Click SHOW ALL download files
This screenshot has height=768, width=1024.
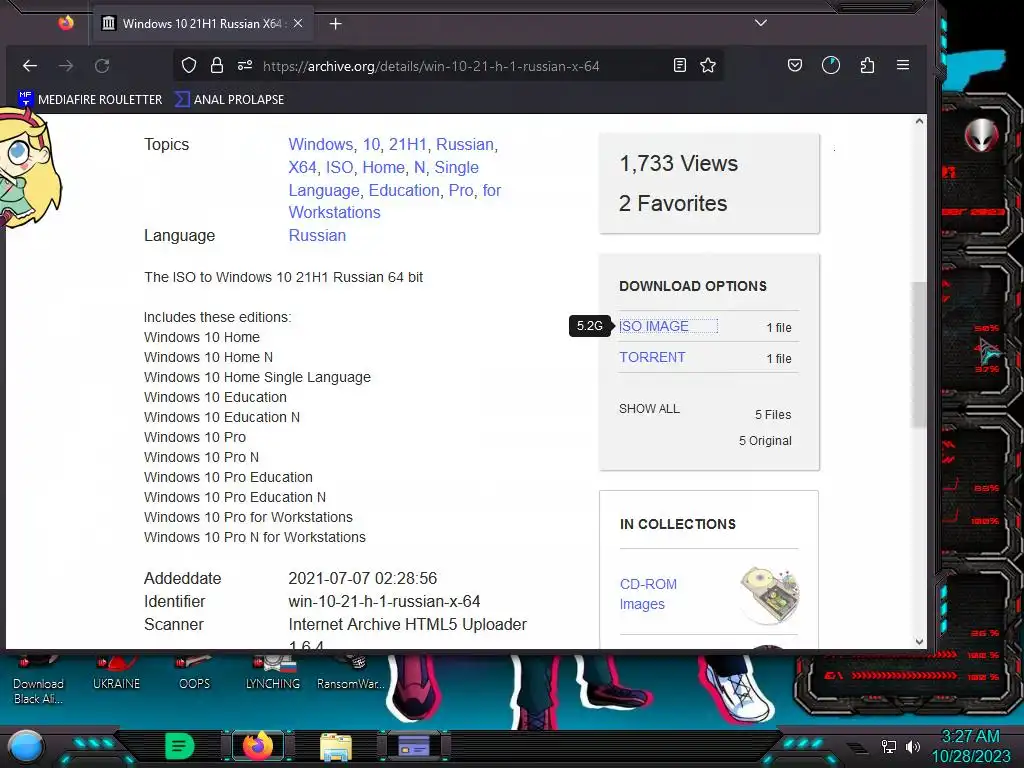tap(649, 409)
